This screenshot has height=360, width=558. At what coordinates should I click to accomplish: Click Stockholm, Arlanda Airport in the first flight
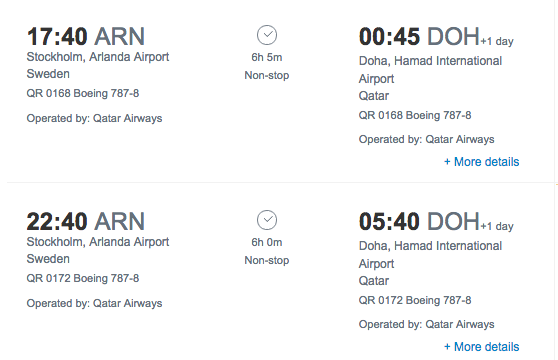[x=98, y=57]
